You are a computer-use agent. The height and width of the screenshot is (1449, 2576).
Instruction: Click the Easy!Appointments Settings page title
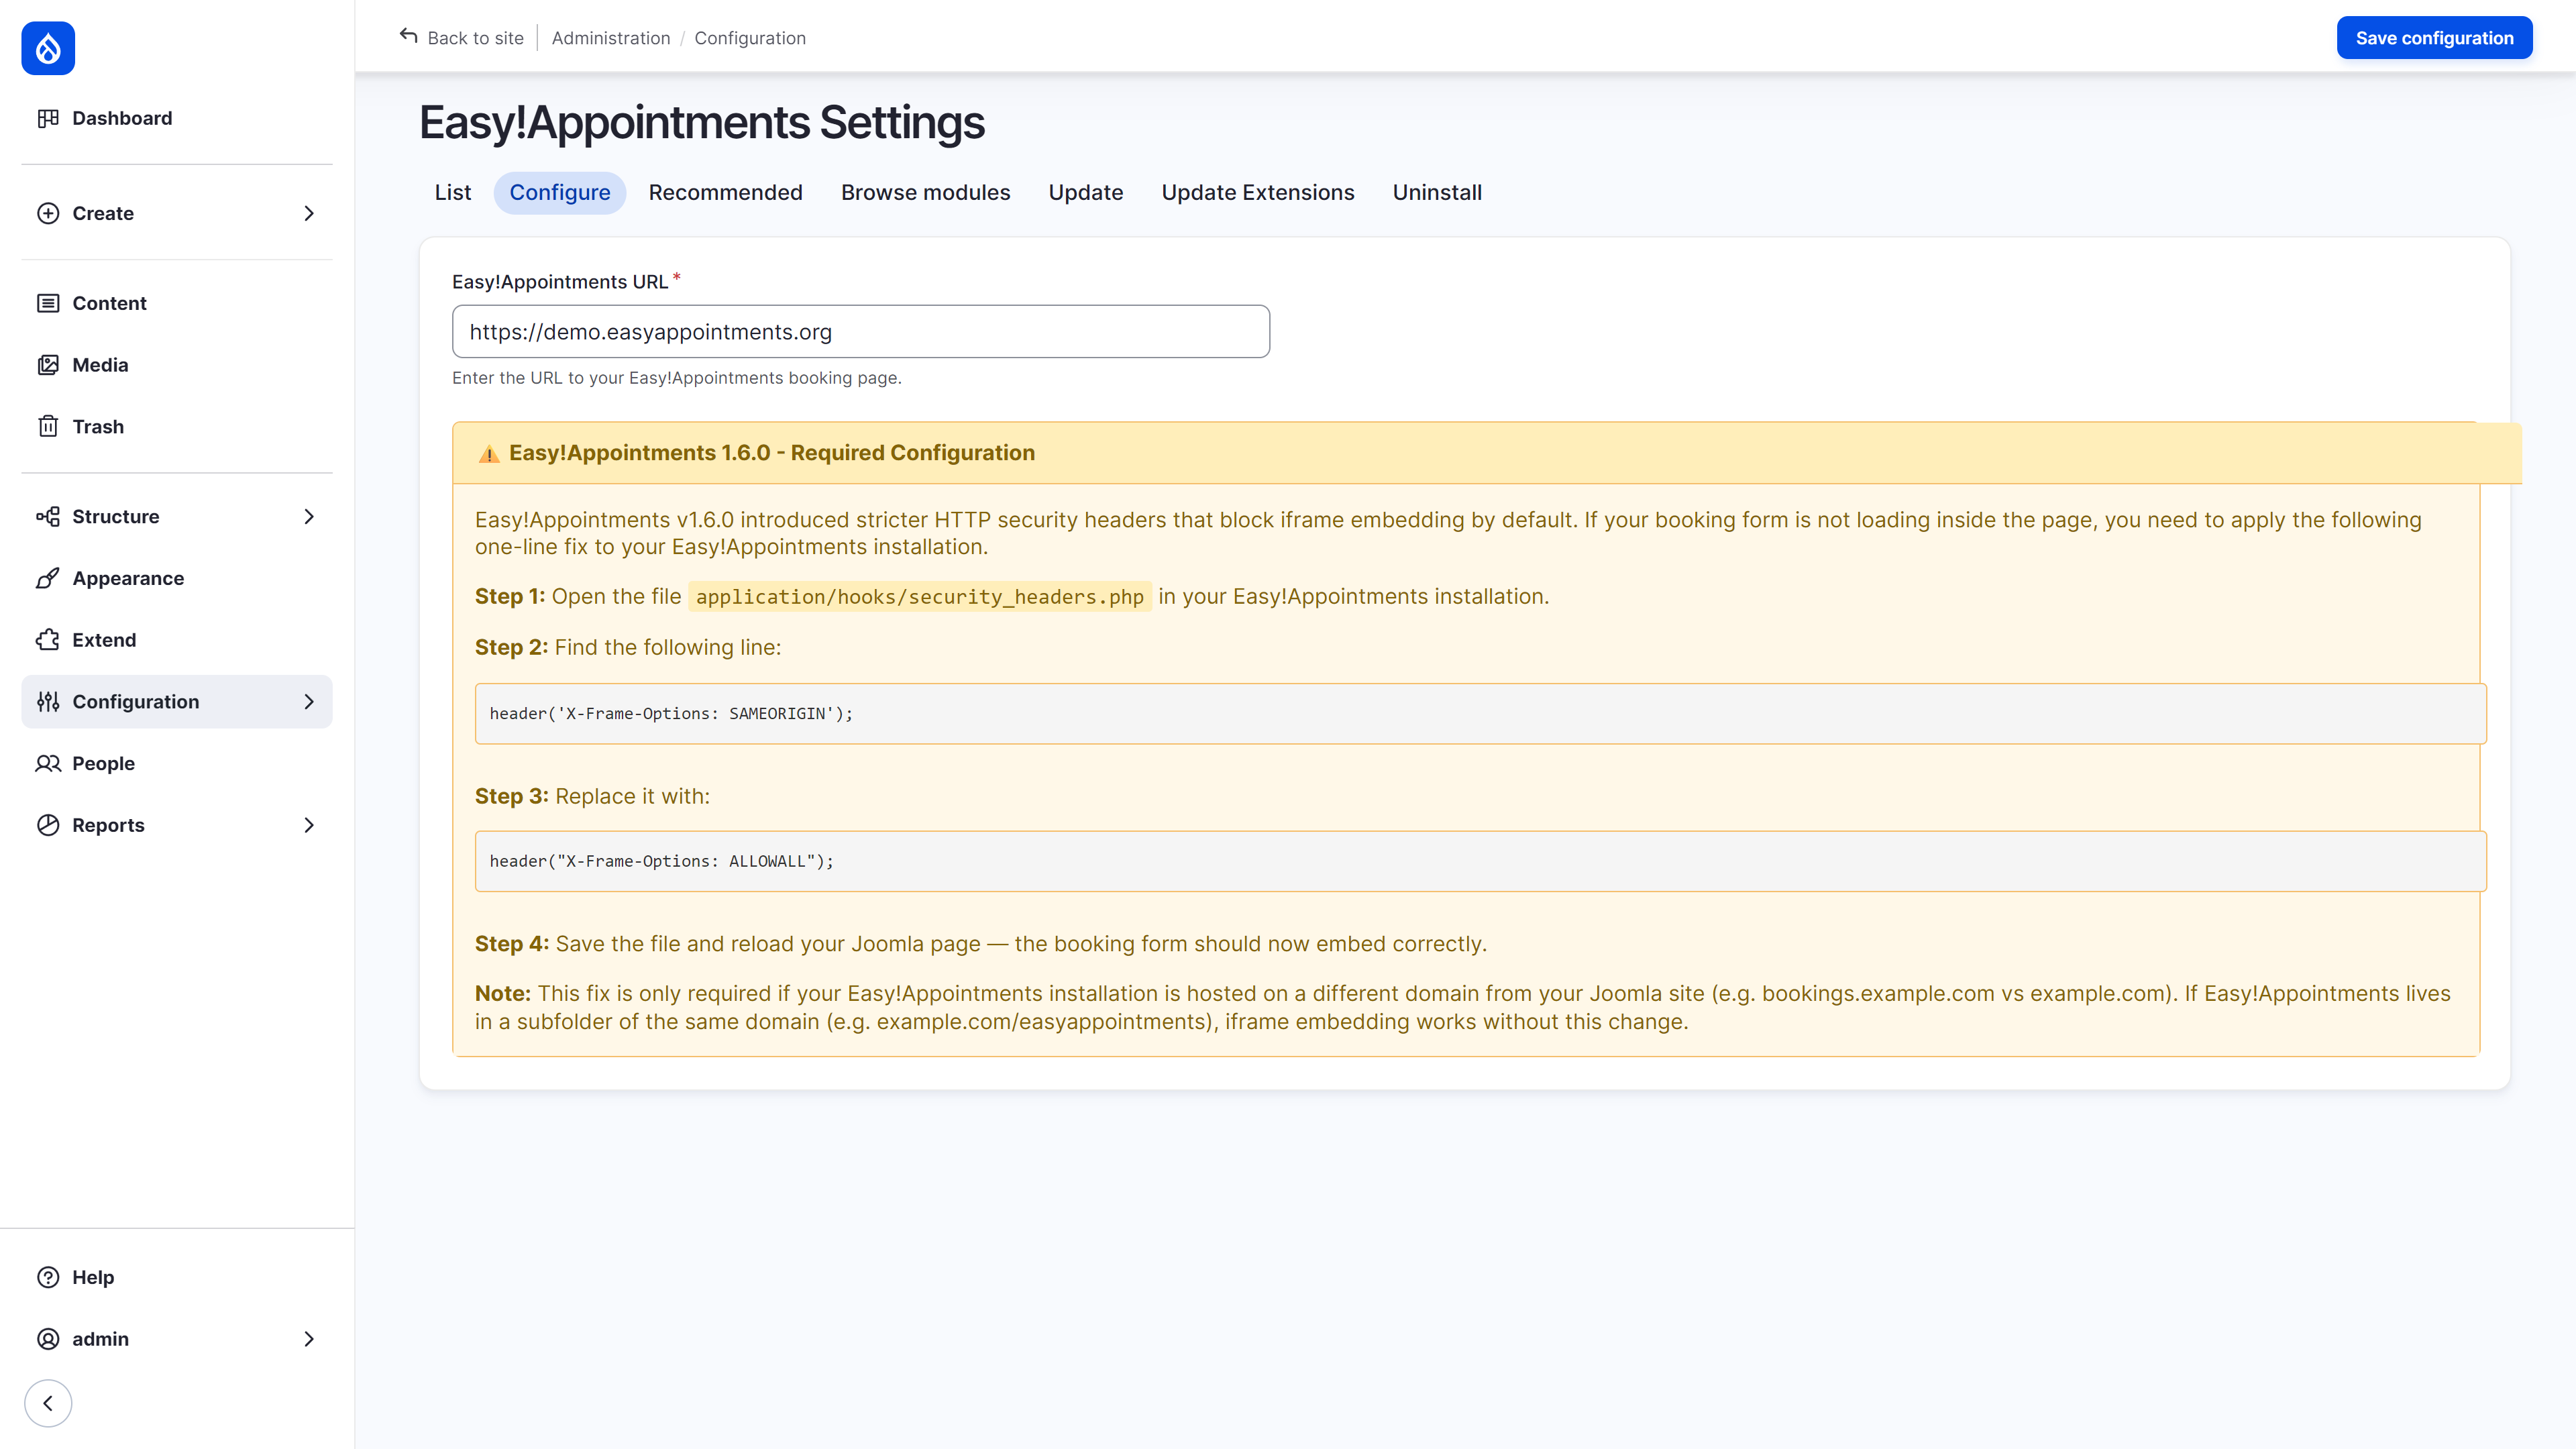click(701, 123)
